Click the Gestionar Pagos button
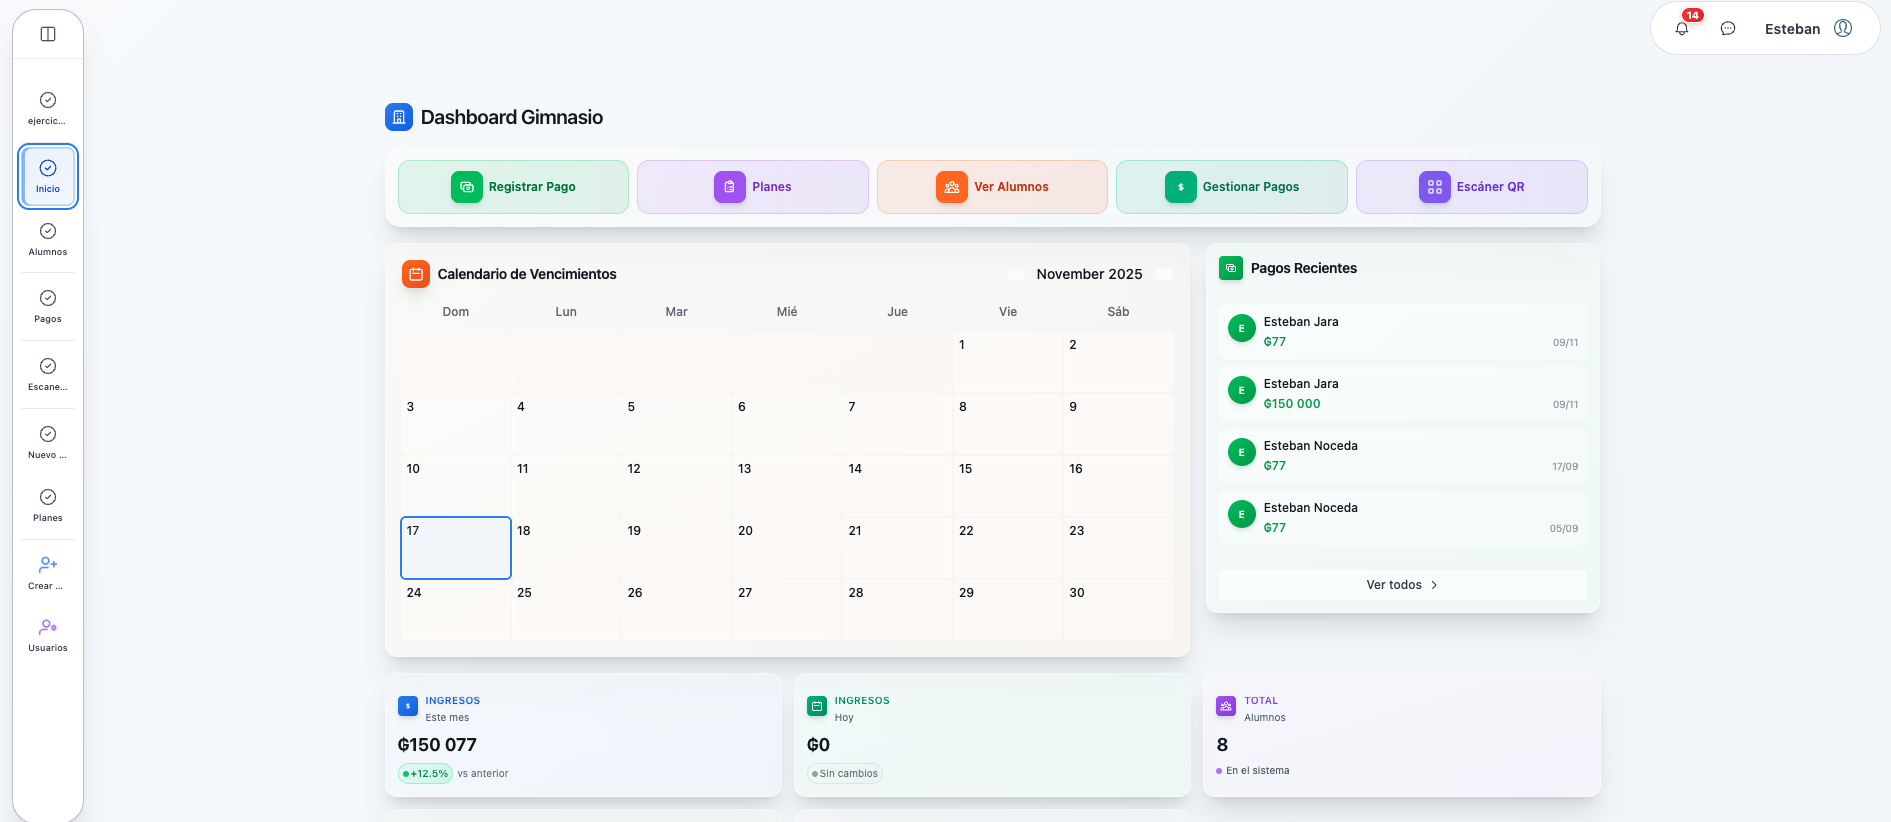This screenshot has height=822, width=1891. click(x=1231, y=187)
